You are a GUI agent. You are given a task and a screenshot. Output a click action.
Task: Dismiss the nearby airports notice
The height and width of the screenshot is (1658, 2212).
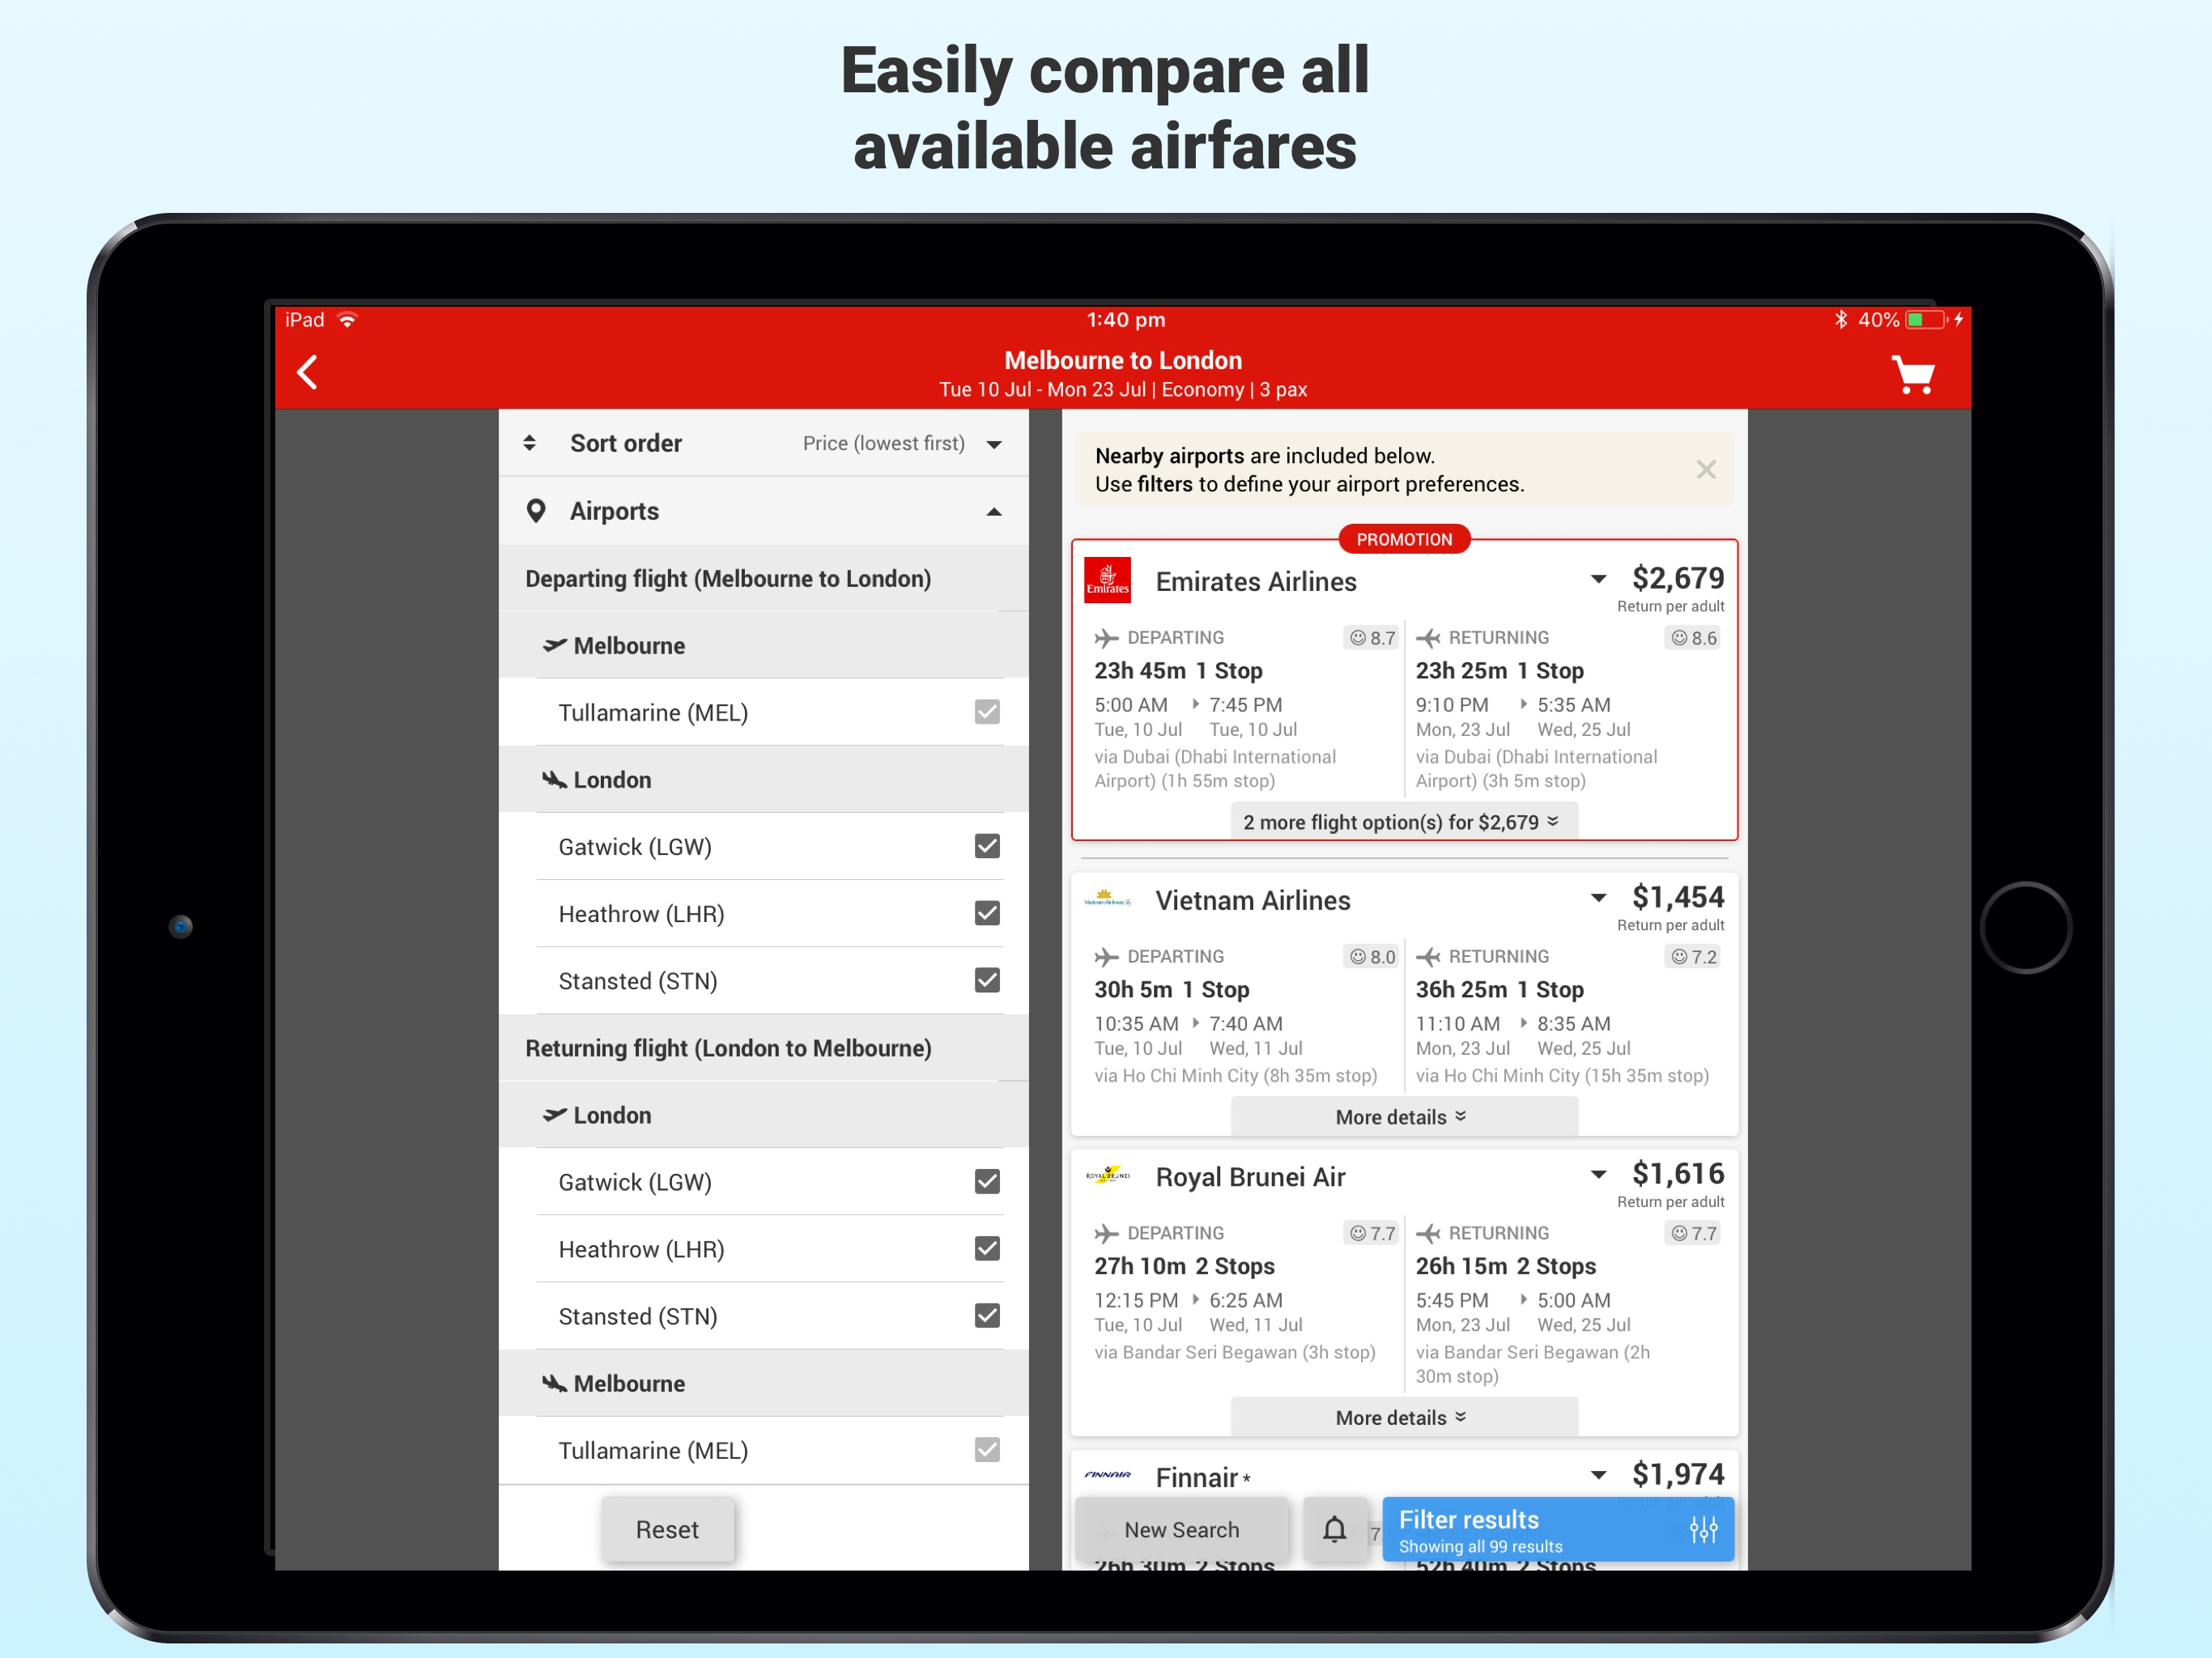tap(1705, 470)
